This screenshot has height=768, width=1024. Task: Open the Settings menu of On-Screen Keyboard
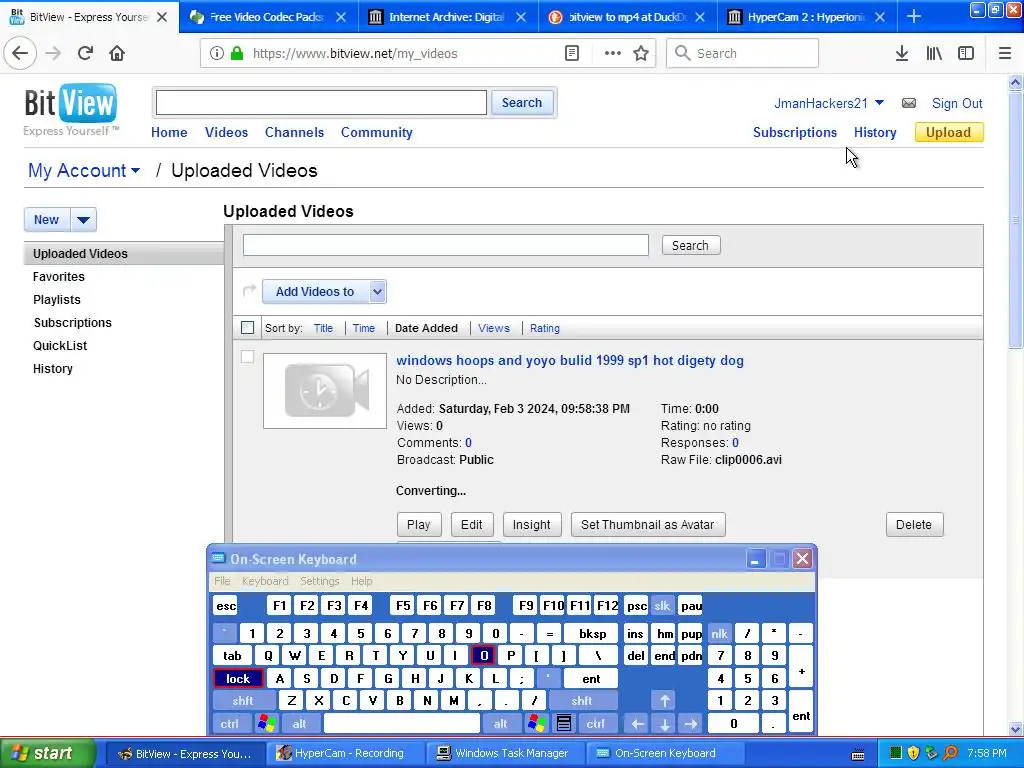coord(319,581)
